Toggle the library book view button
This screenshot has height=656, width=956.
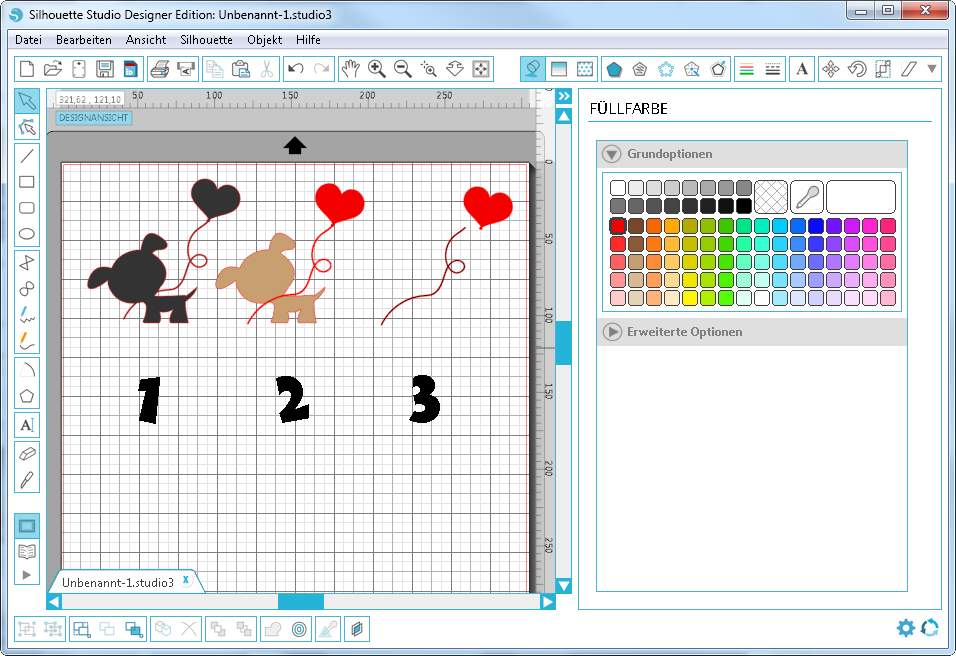coord(27,550)
